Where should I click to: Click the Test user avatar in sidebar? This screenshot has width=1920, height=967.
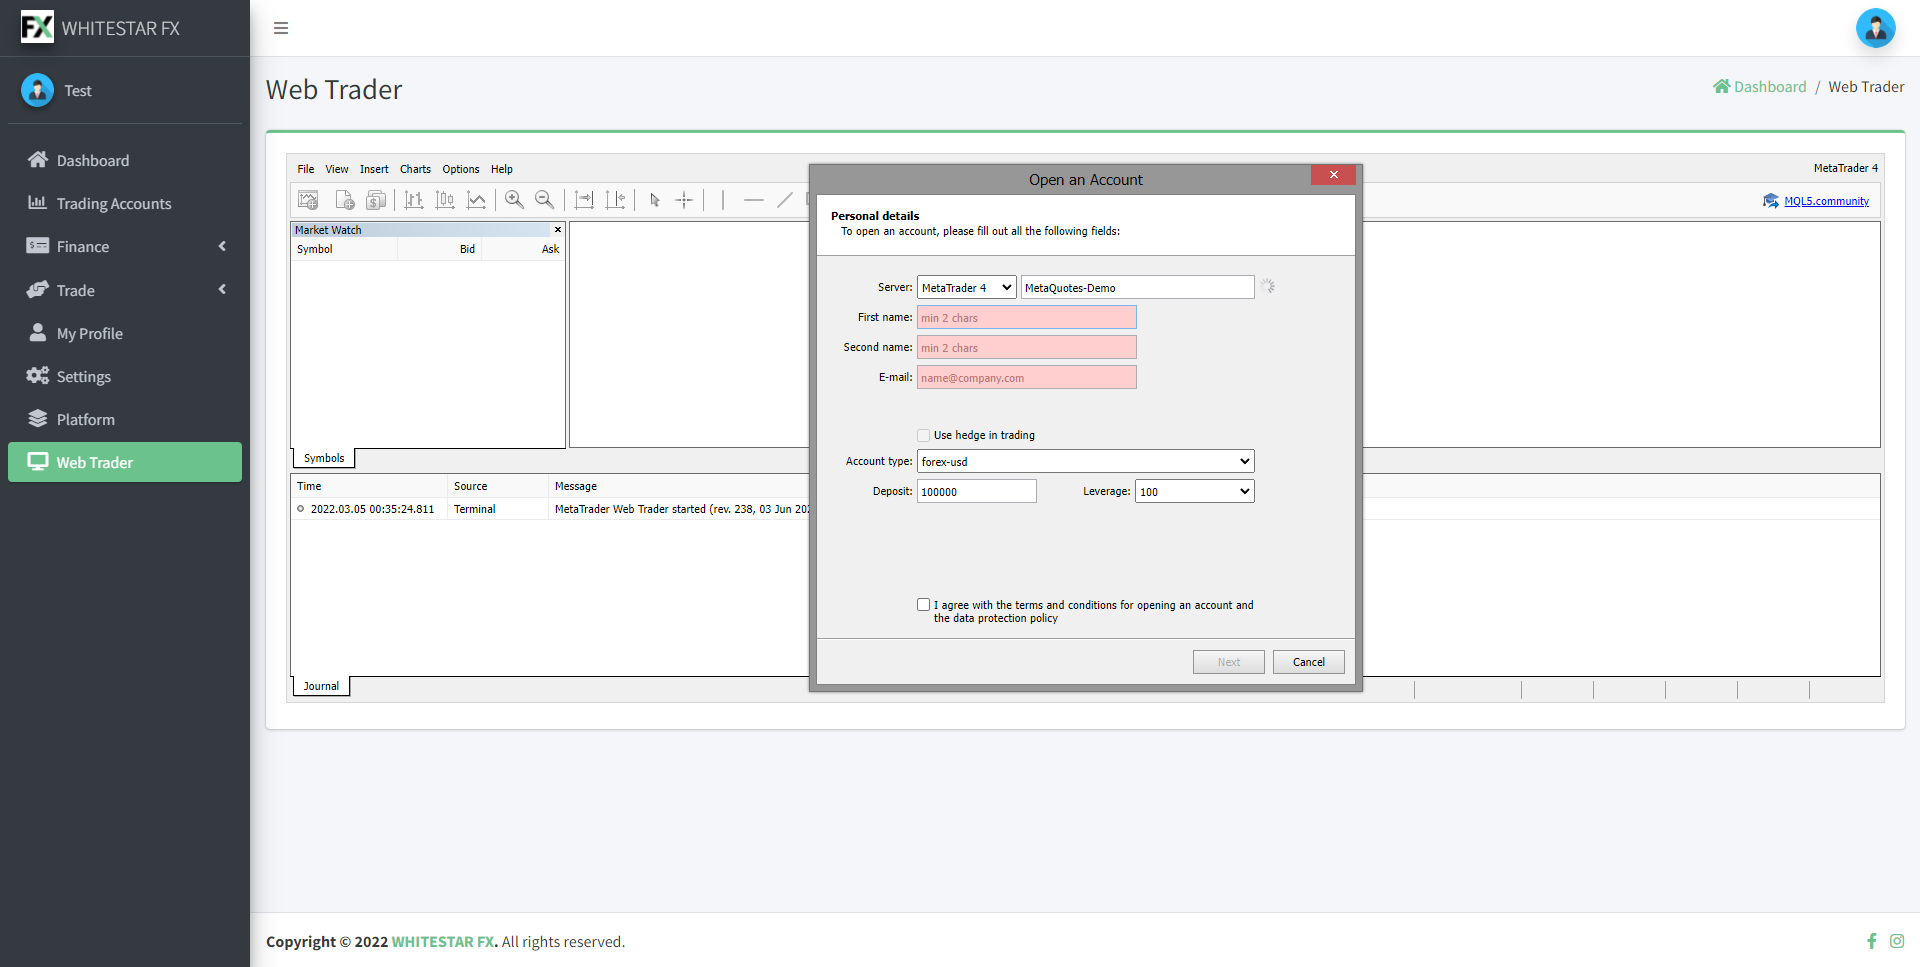tap(38, 90)
